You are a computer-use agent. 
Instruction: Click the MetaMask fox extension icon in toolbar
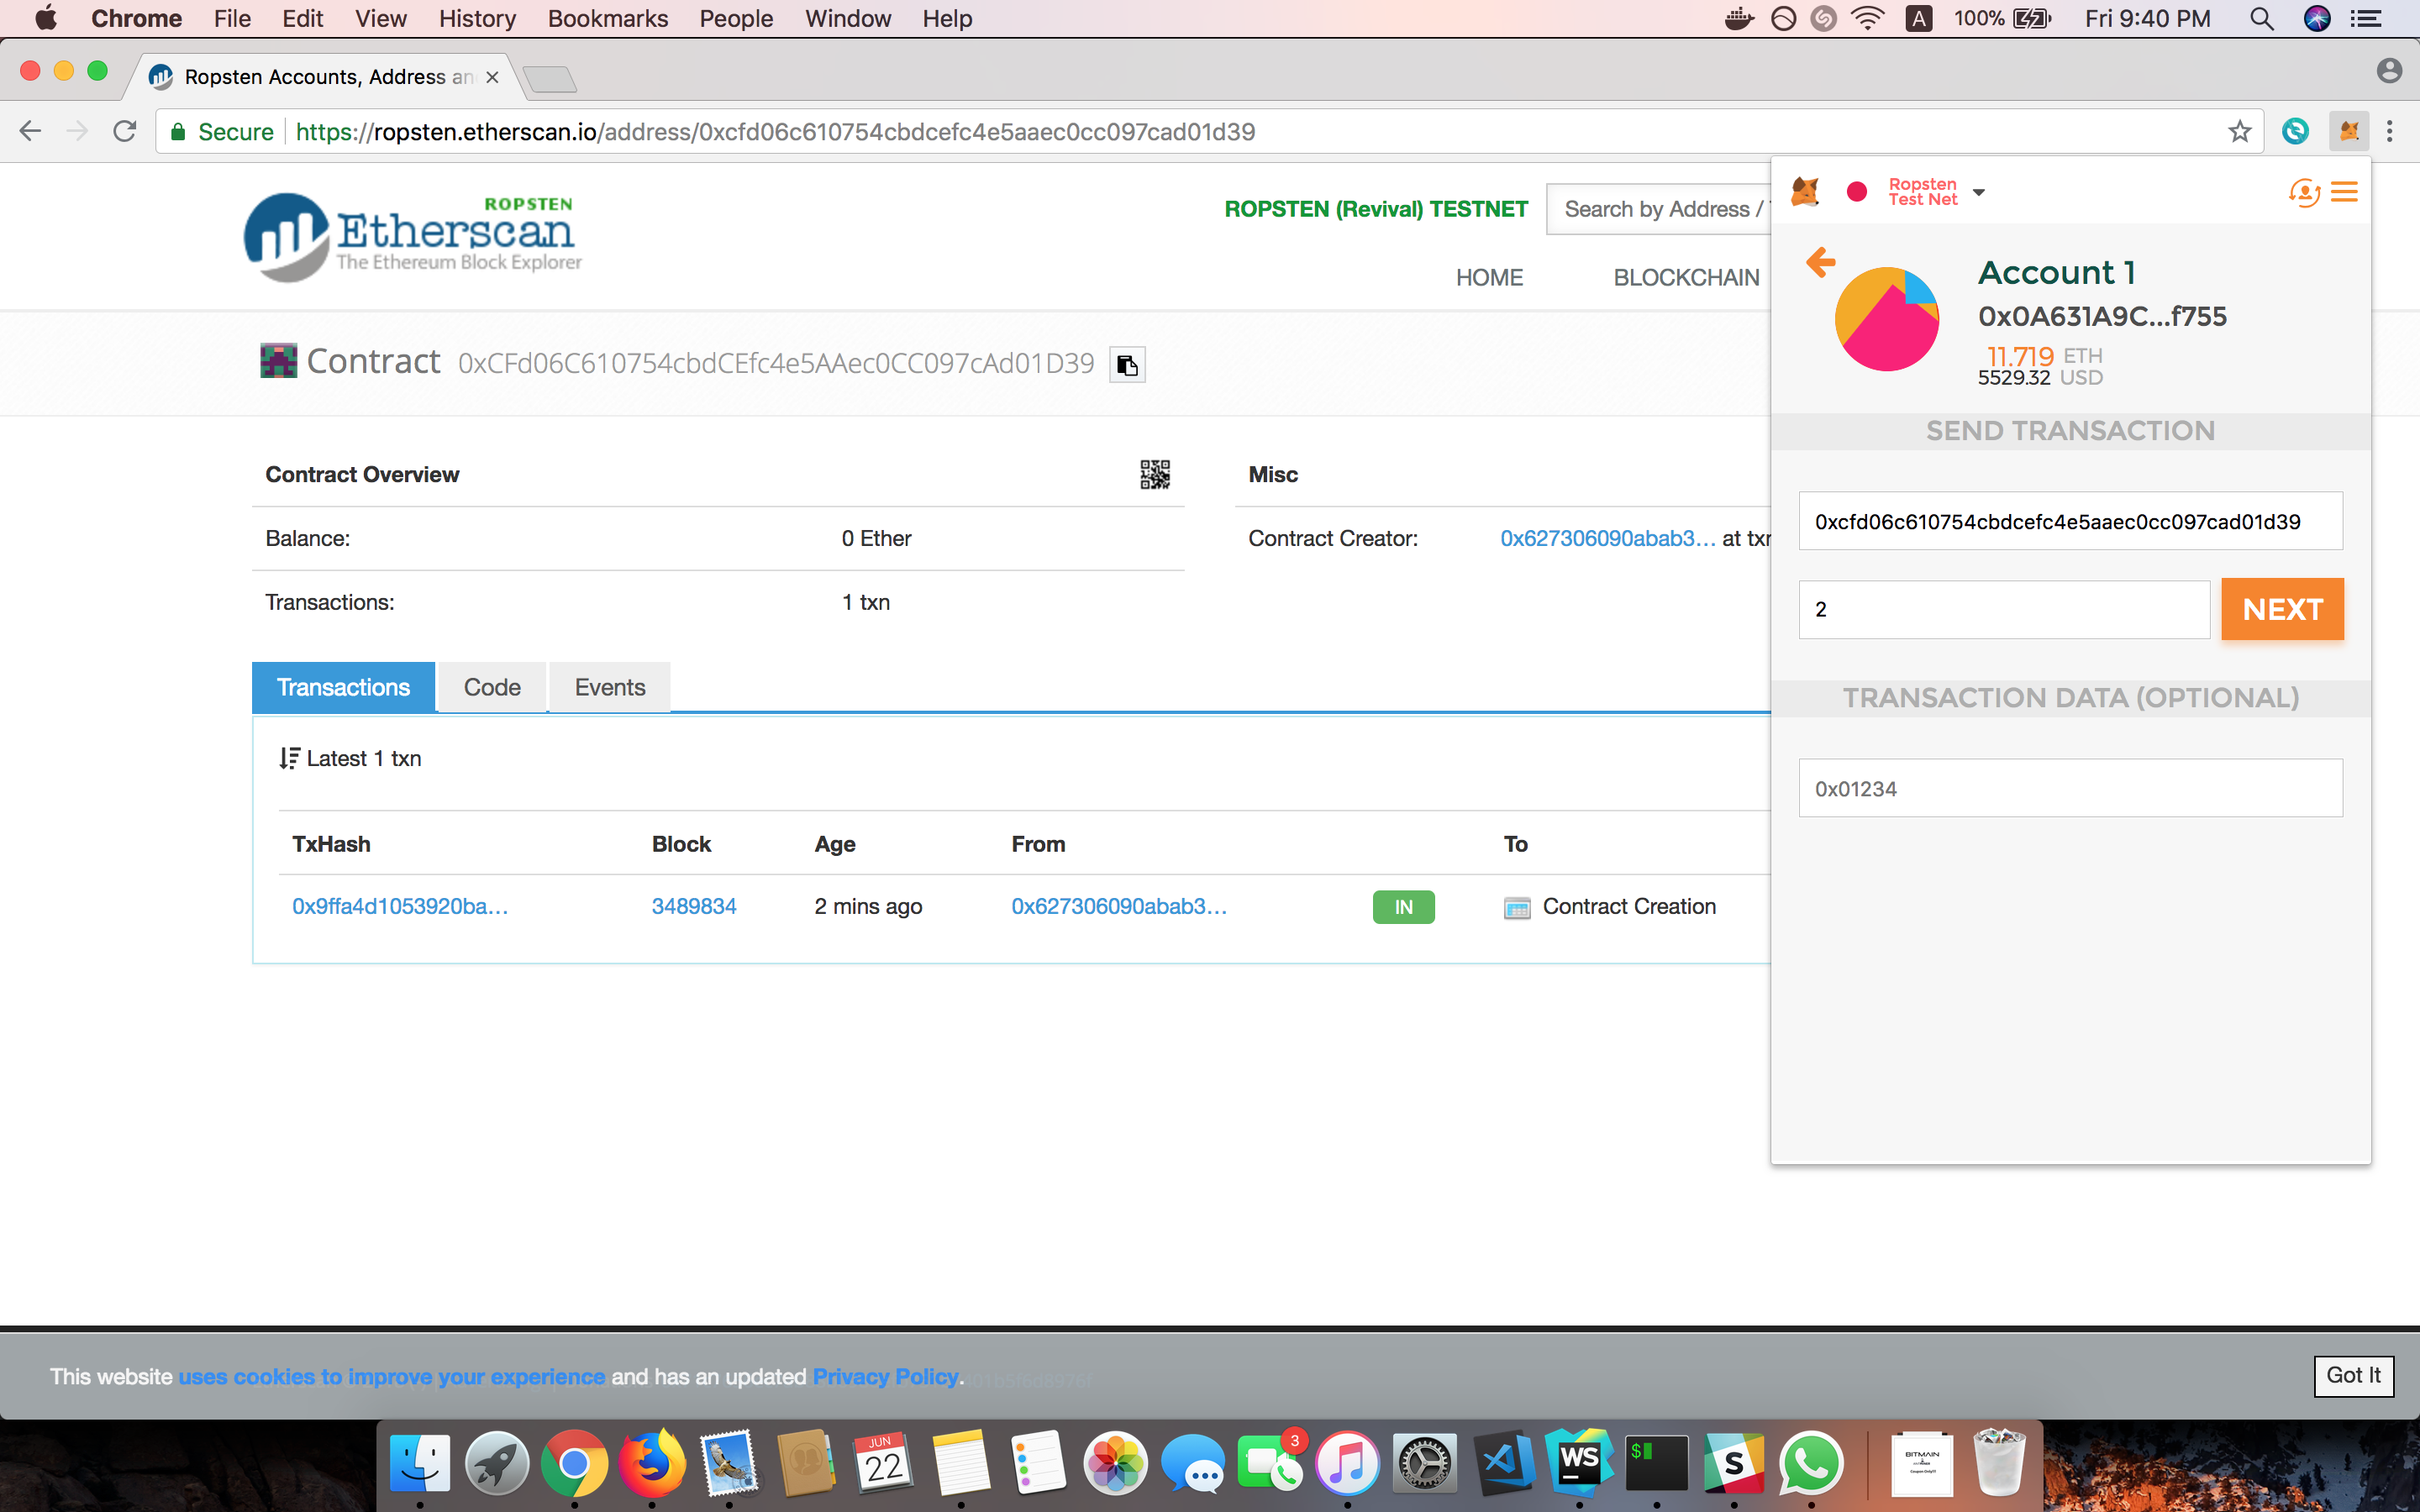pos(2348,131)
